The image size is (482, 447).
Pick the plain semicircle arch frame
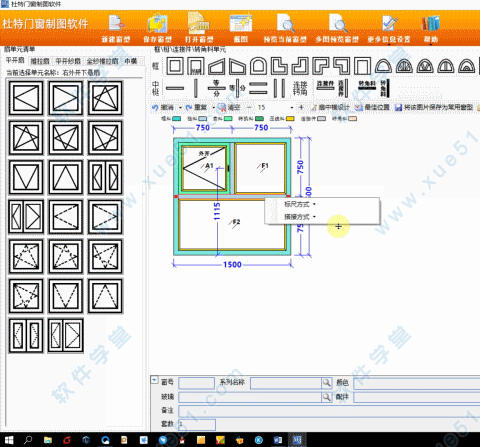point(383,66)
